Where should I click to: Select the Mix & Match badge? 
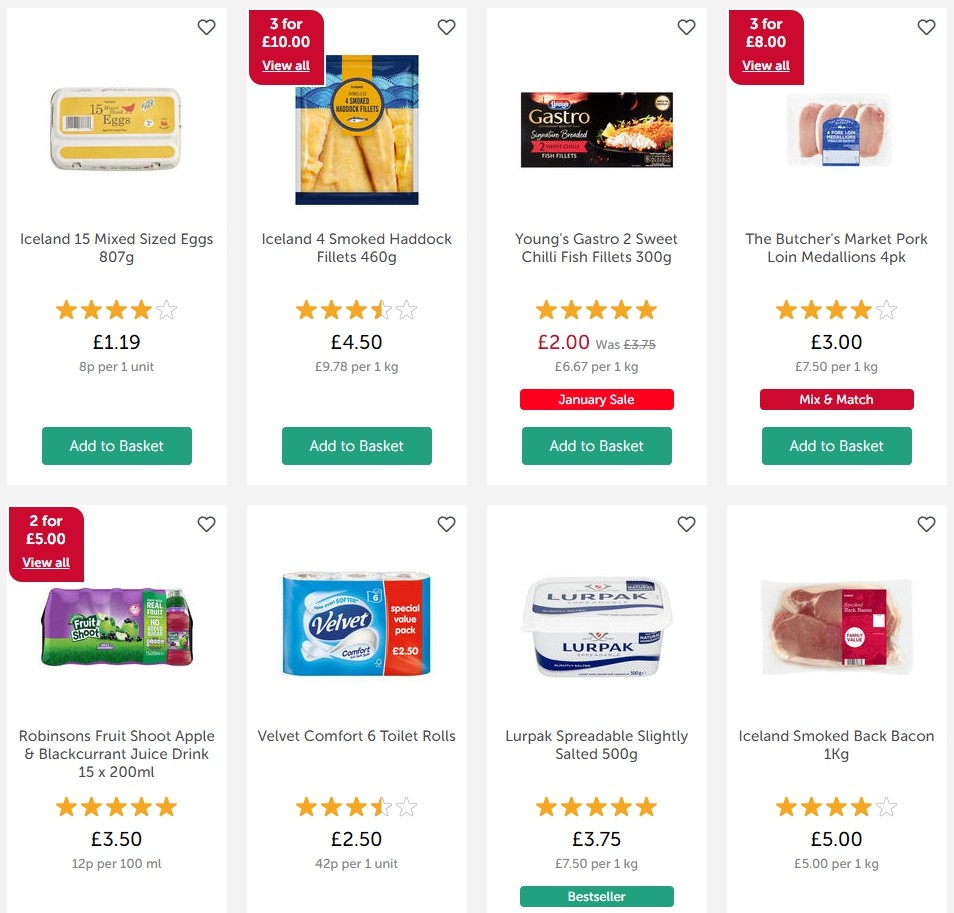[x=836, y=399]
